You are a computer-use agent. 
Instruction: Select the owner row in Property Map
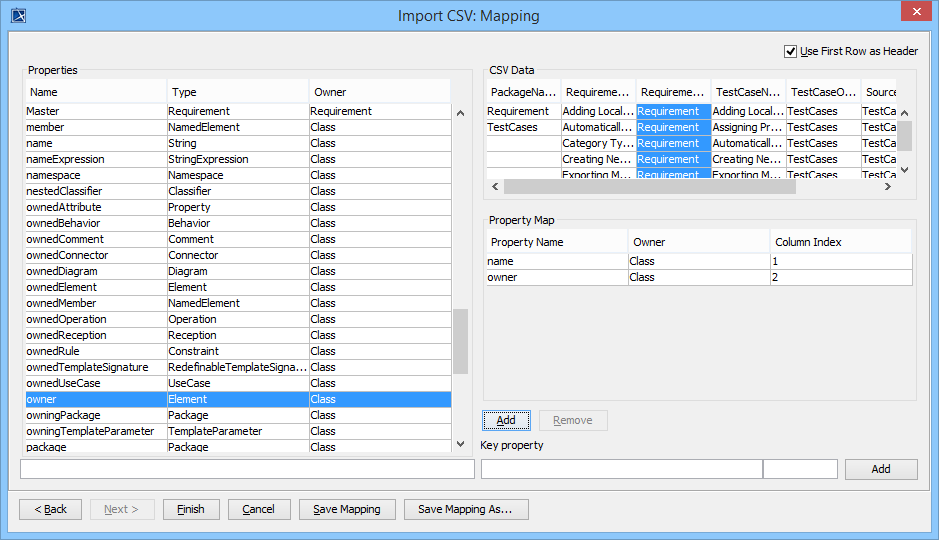point(556,277)
